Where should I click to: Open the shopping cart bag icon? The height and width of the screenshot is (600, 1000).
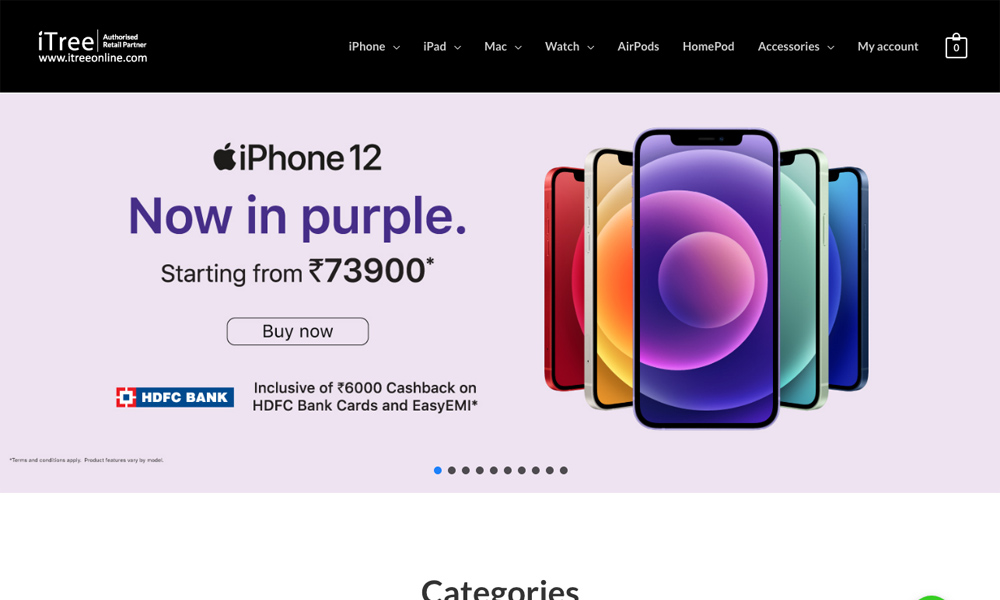tap(955, 46)
